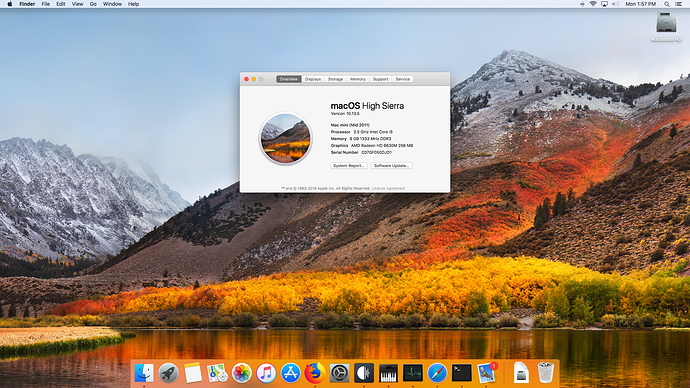Image resolution: width=690 pixels, height=388 pixels.
Task: Launch Firefox from the dock
Action: click(x=315, y=373)
